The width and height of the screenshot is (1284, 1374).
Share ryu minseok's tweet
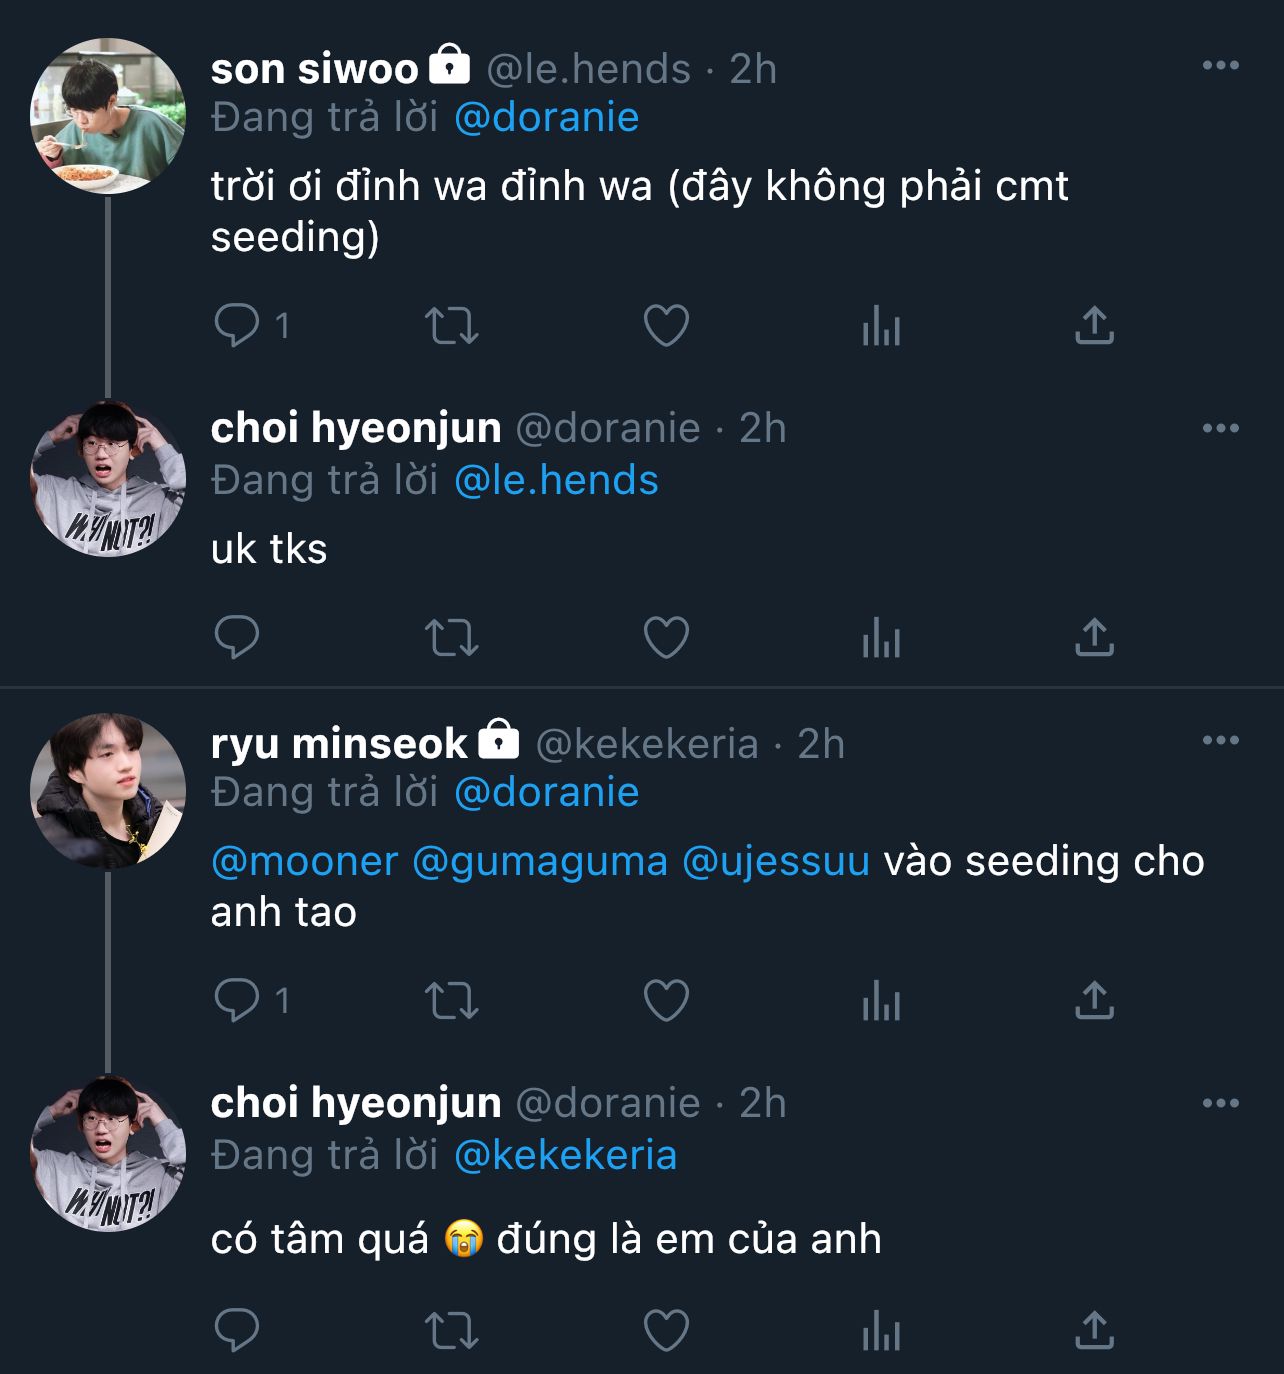coord(1094,1000)
